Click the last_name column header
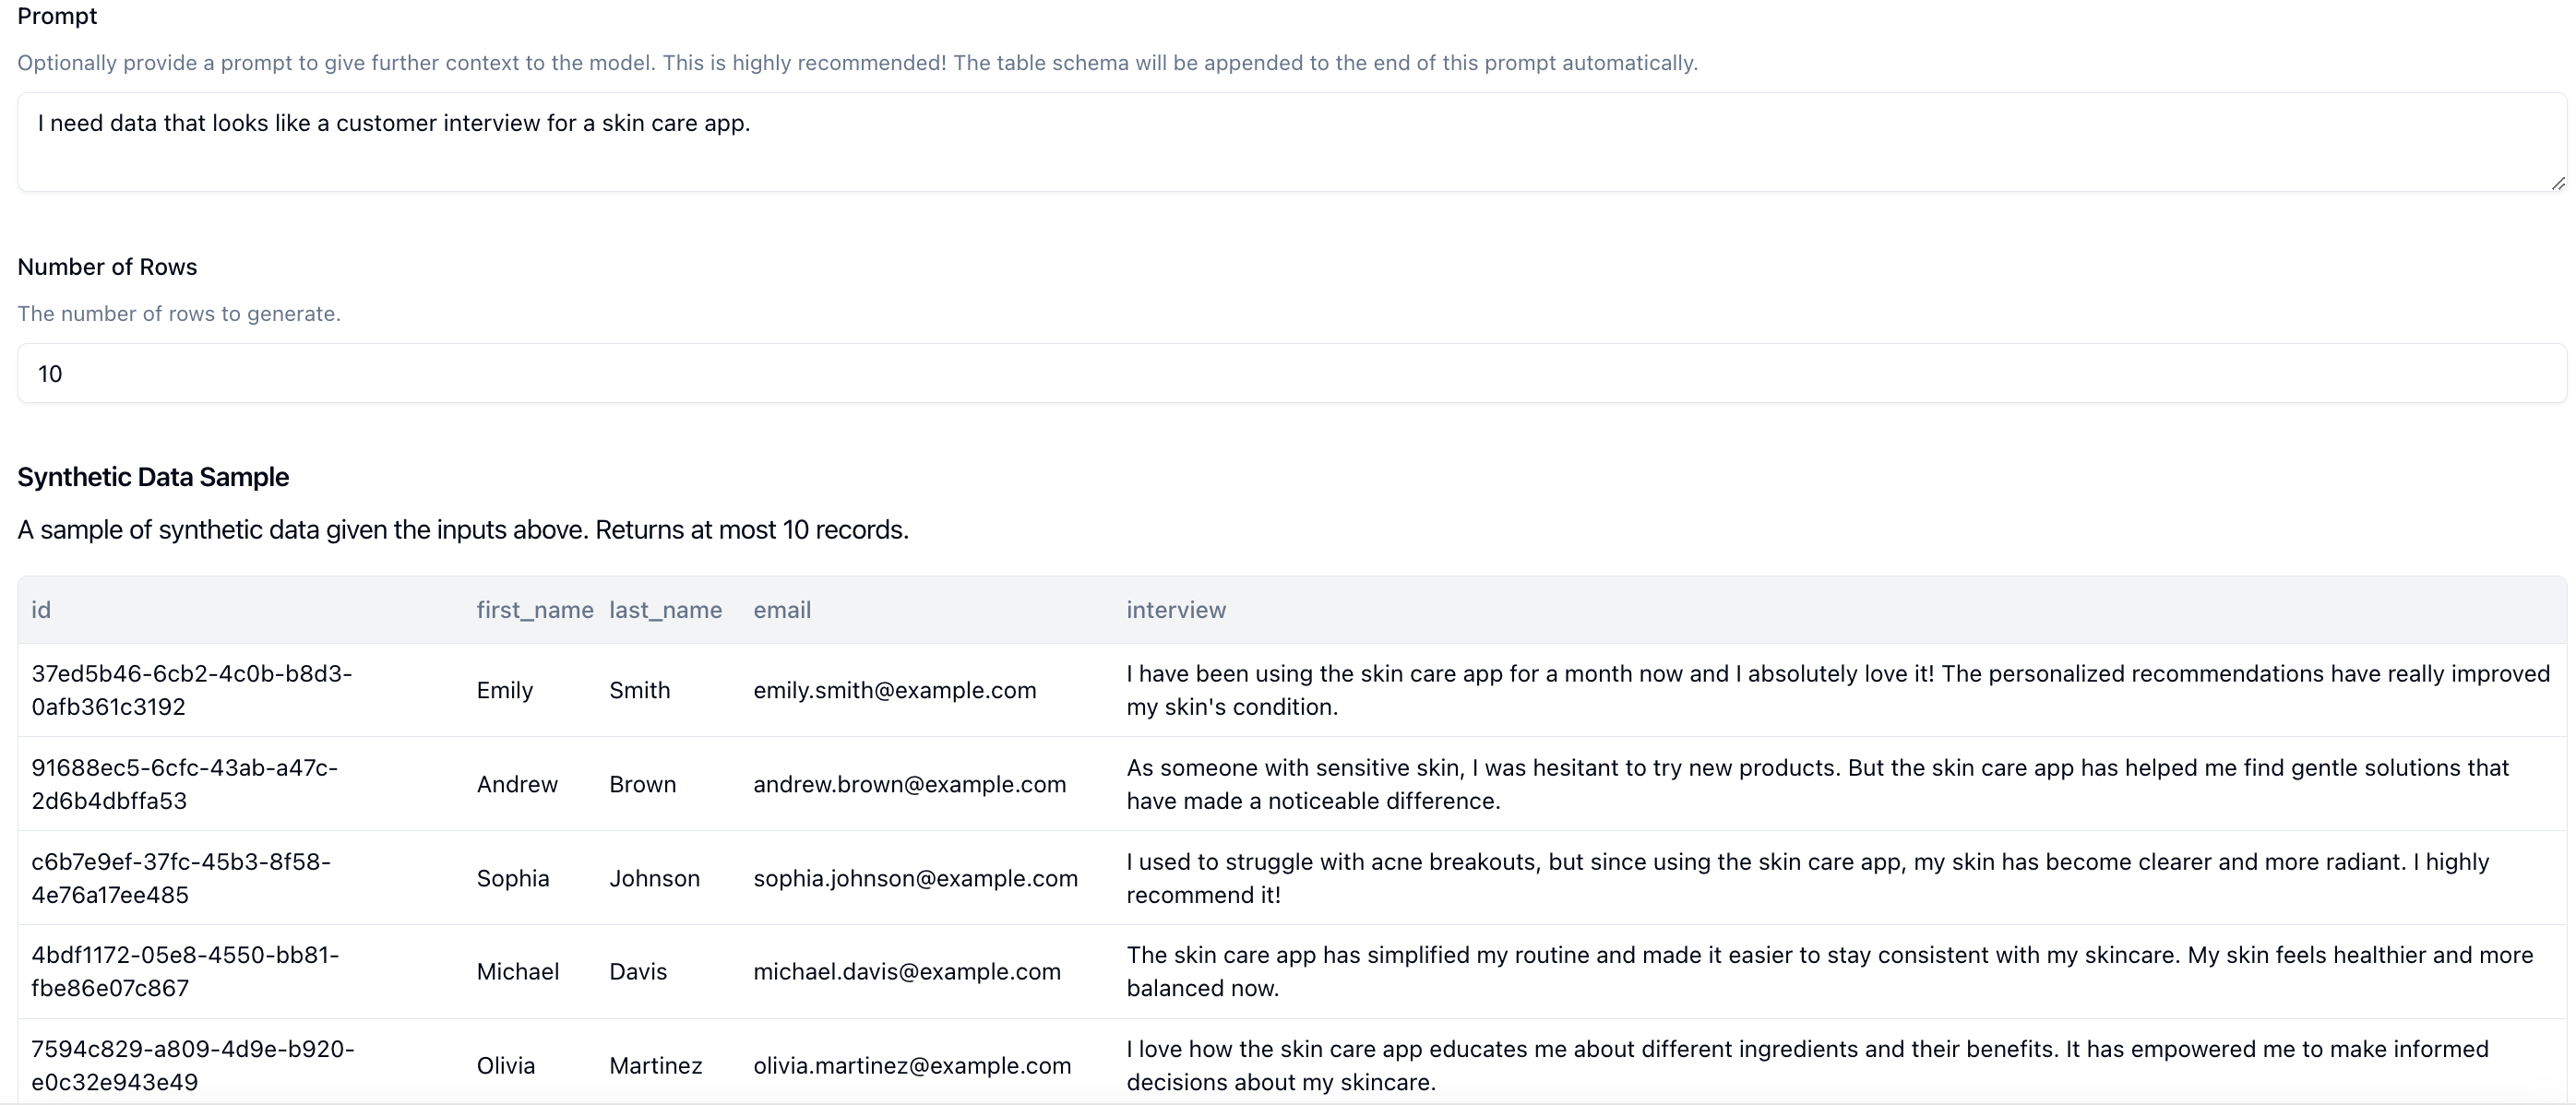Image resolution: width=2576 pixels, height=1105 pixels. click(x=665, y=610)
